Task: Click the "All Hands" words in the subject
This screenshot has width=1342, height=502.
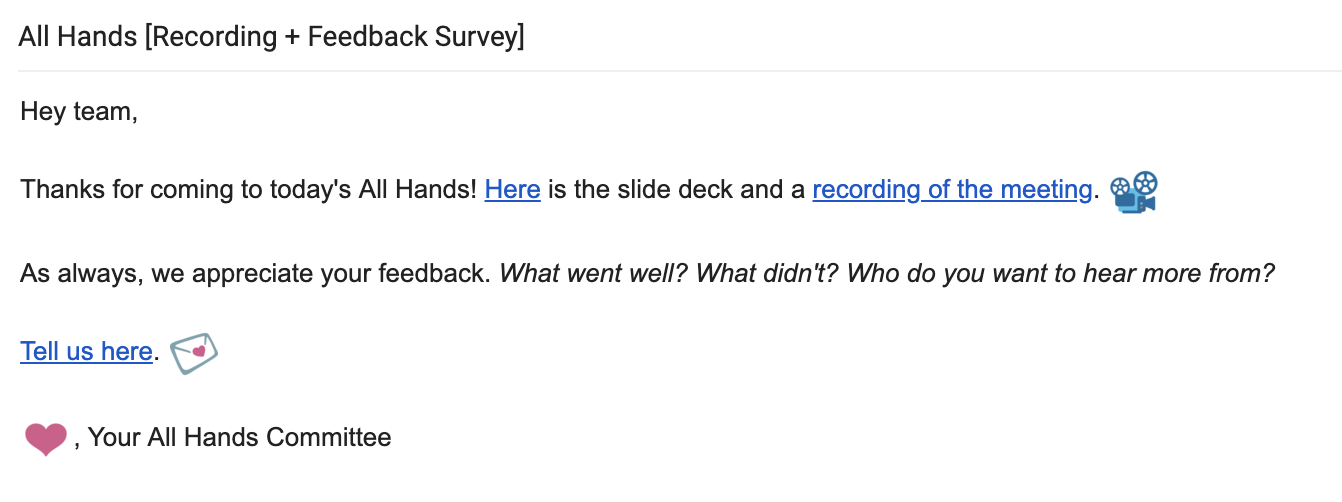Action: point(78,37)
